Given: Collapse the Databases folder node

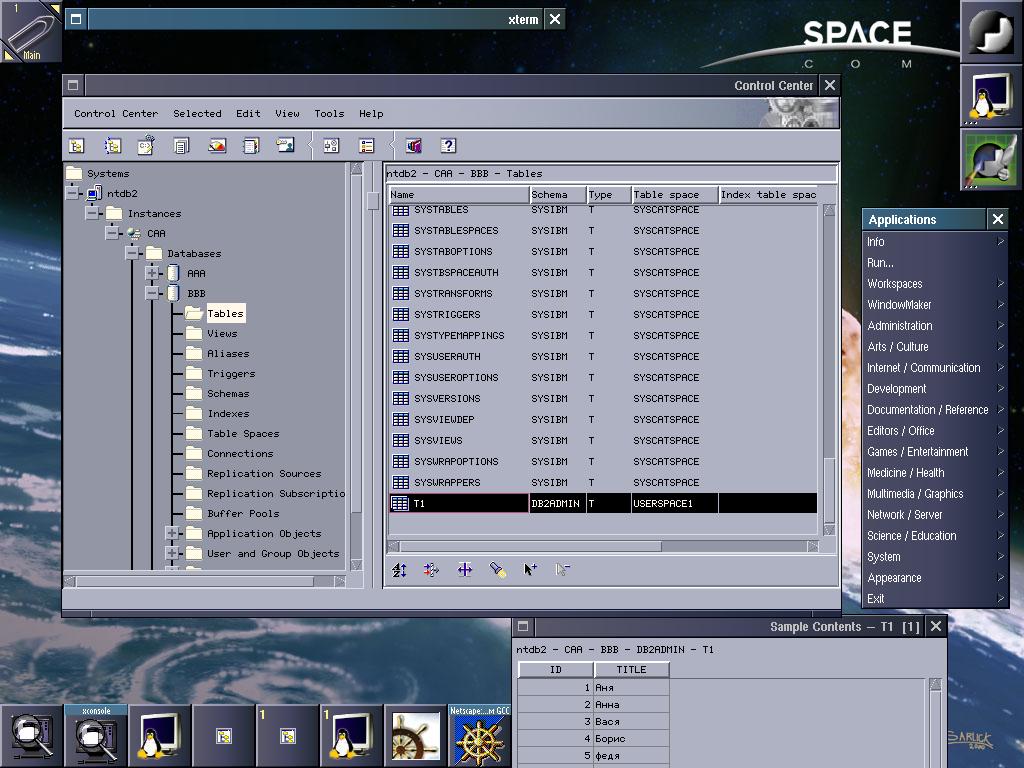Looking at the screenshot, I should click(132, 253).
